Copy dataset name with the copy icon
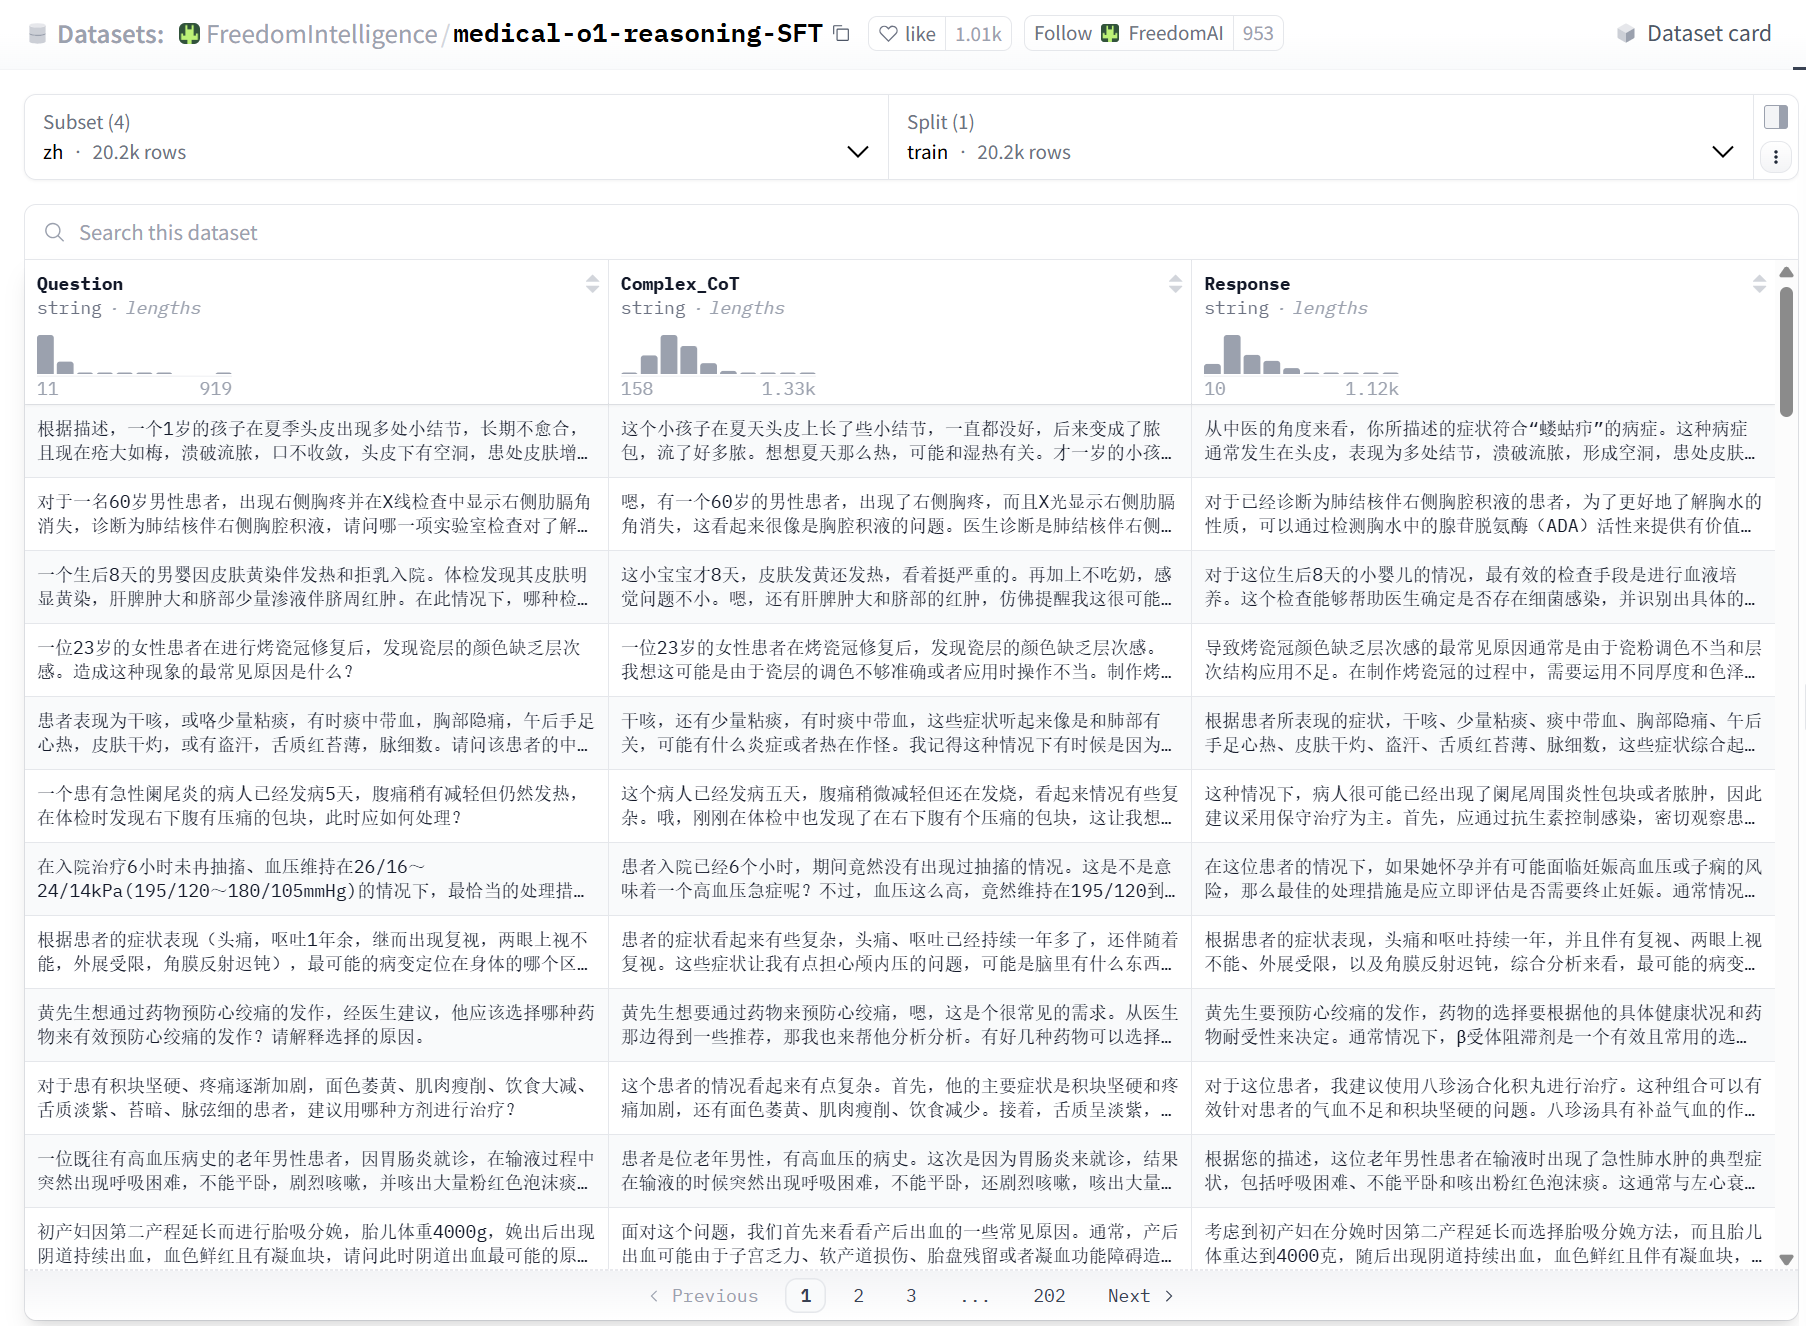Viewport: 1806px width, 1326px height. [x=842, y=34]
